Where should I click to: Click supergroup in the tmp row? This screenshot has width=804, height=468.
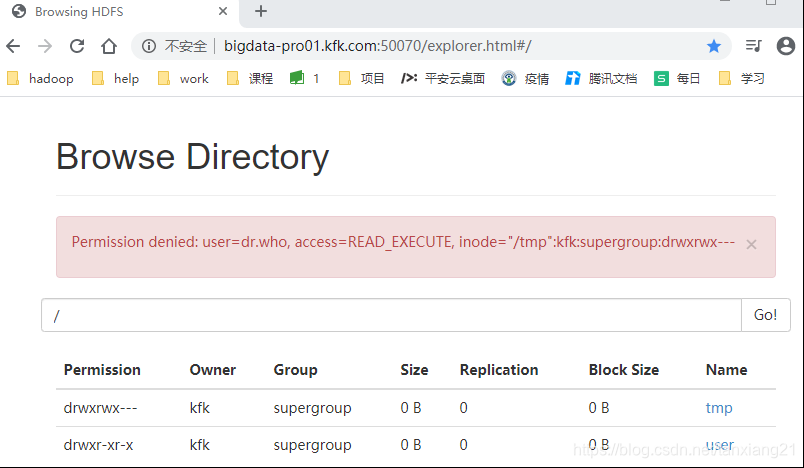point(312,408)
